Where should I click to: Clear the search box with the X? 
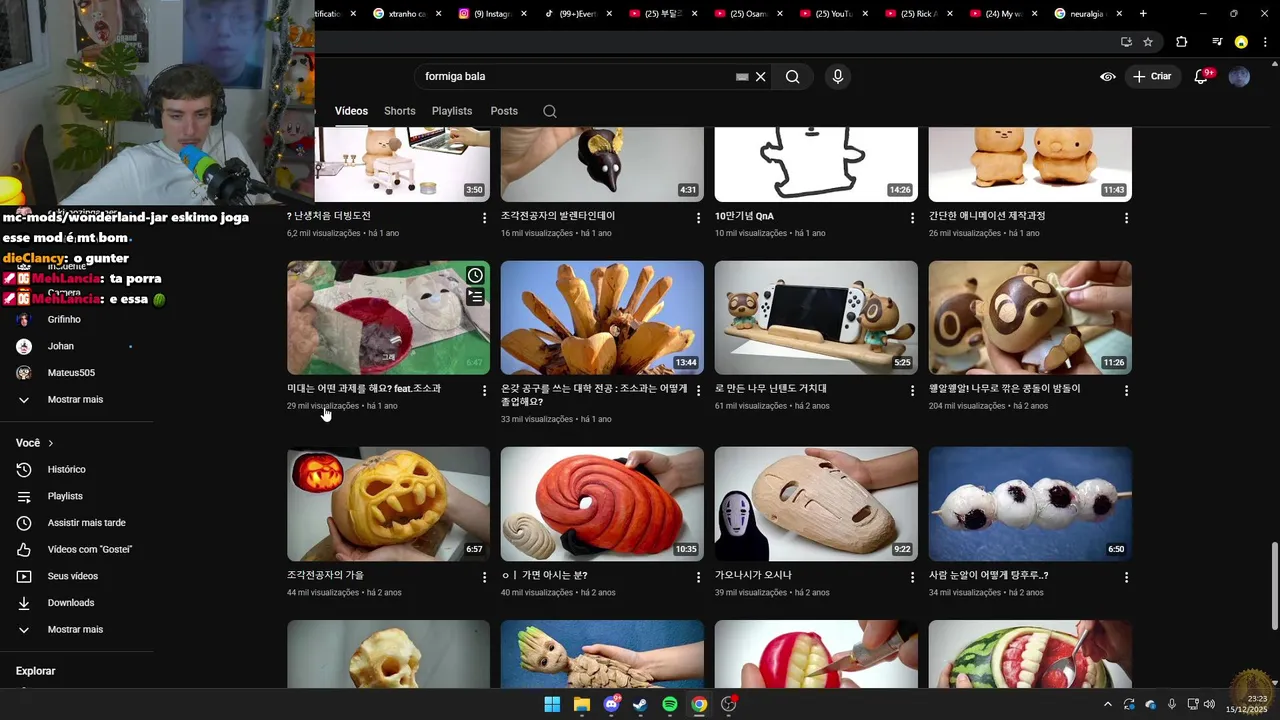click(x=761, y=76)
